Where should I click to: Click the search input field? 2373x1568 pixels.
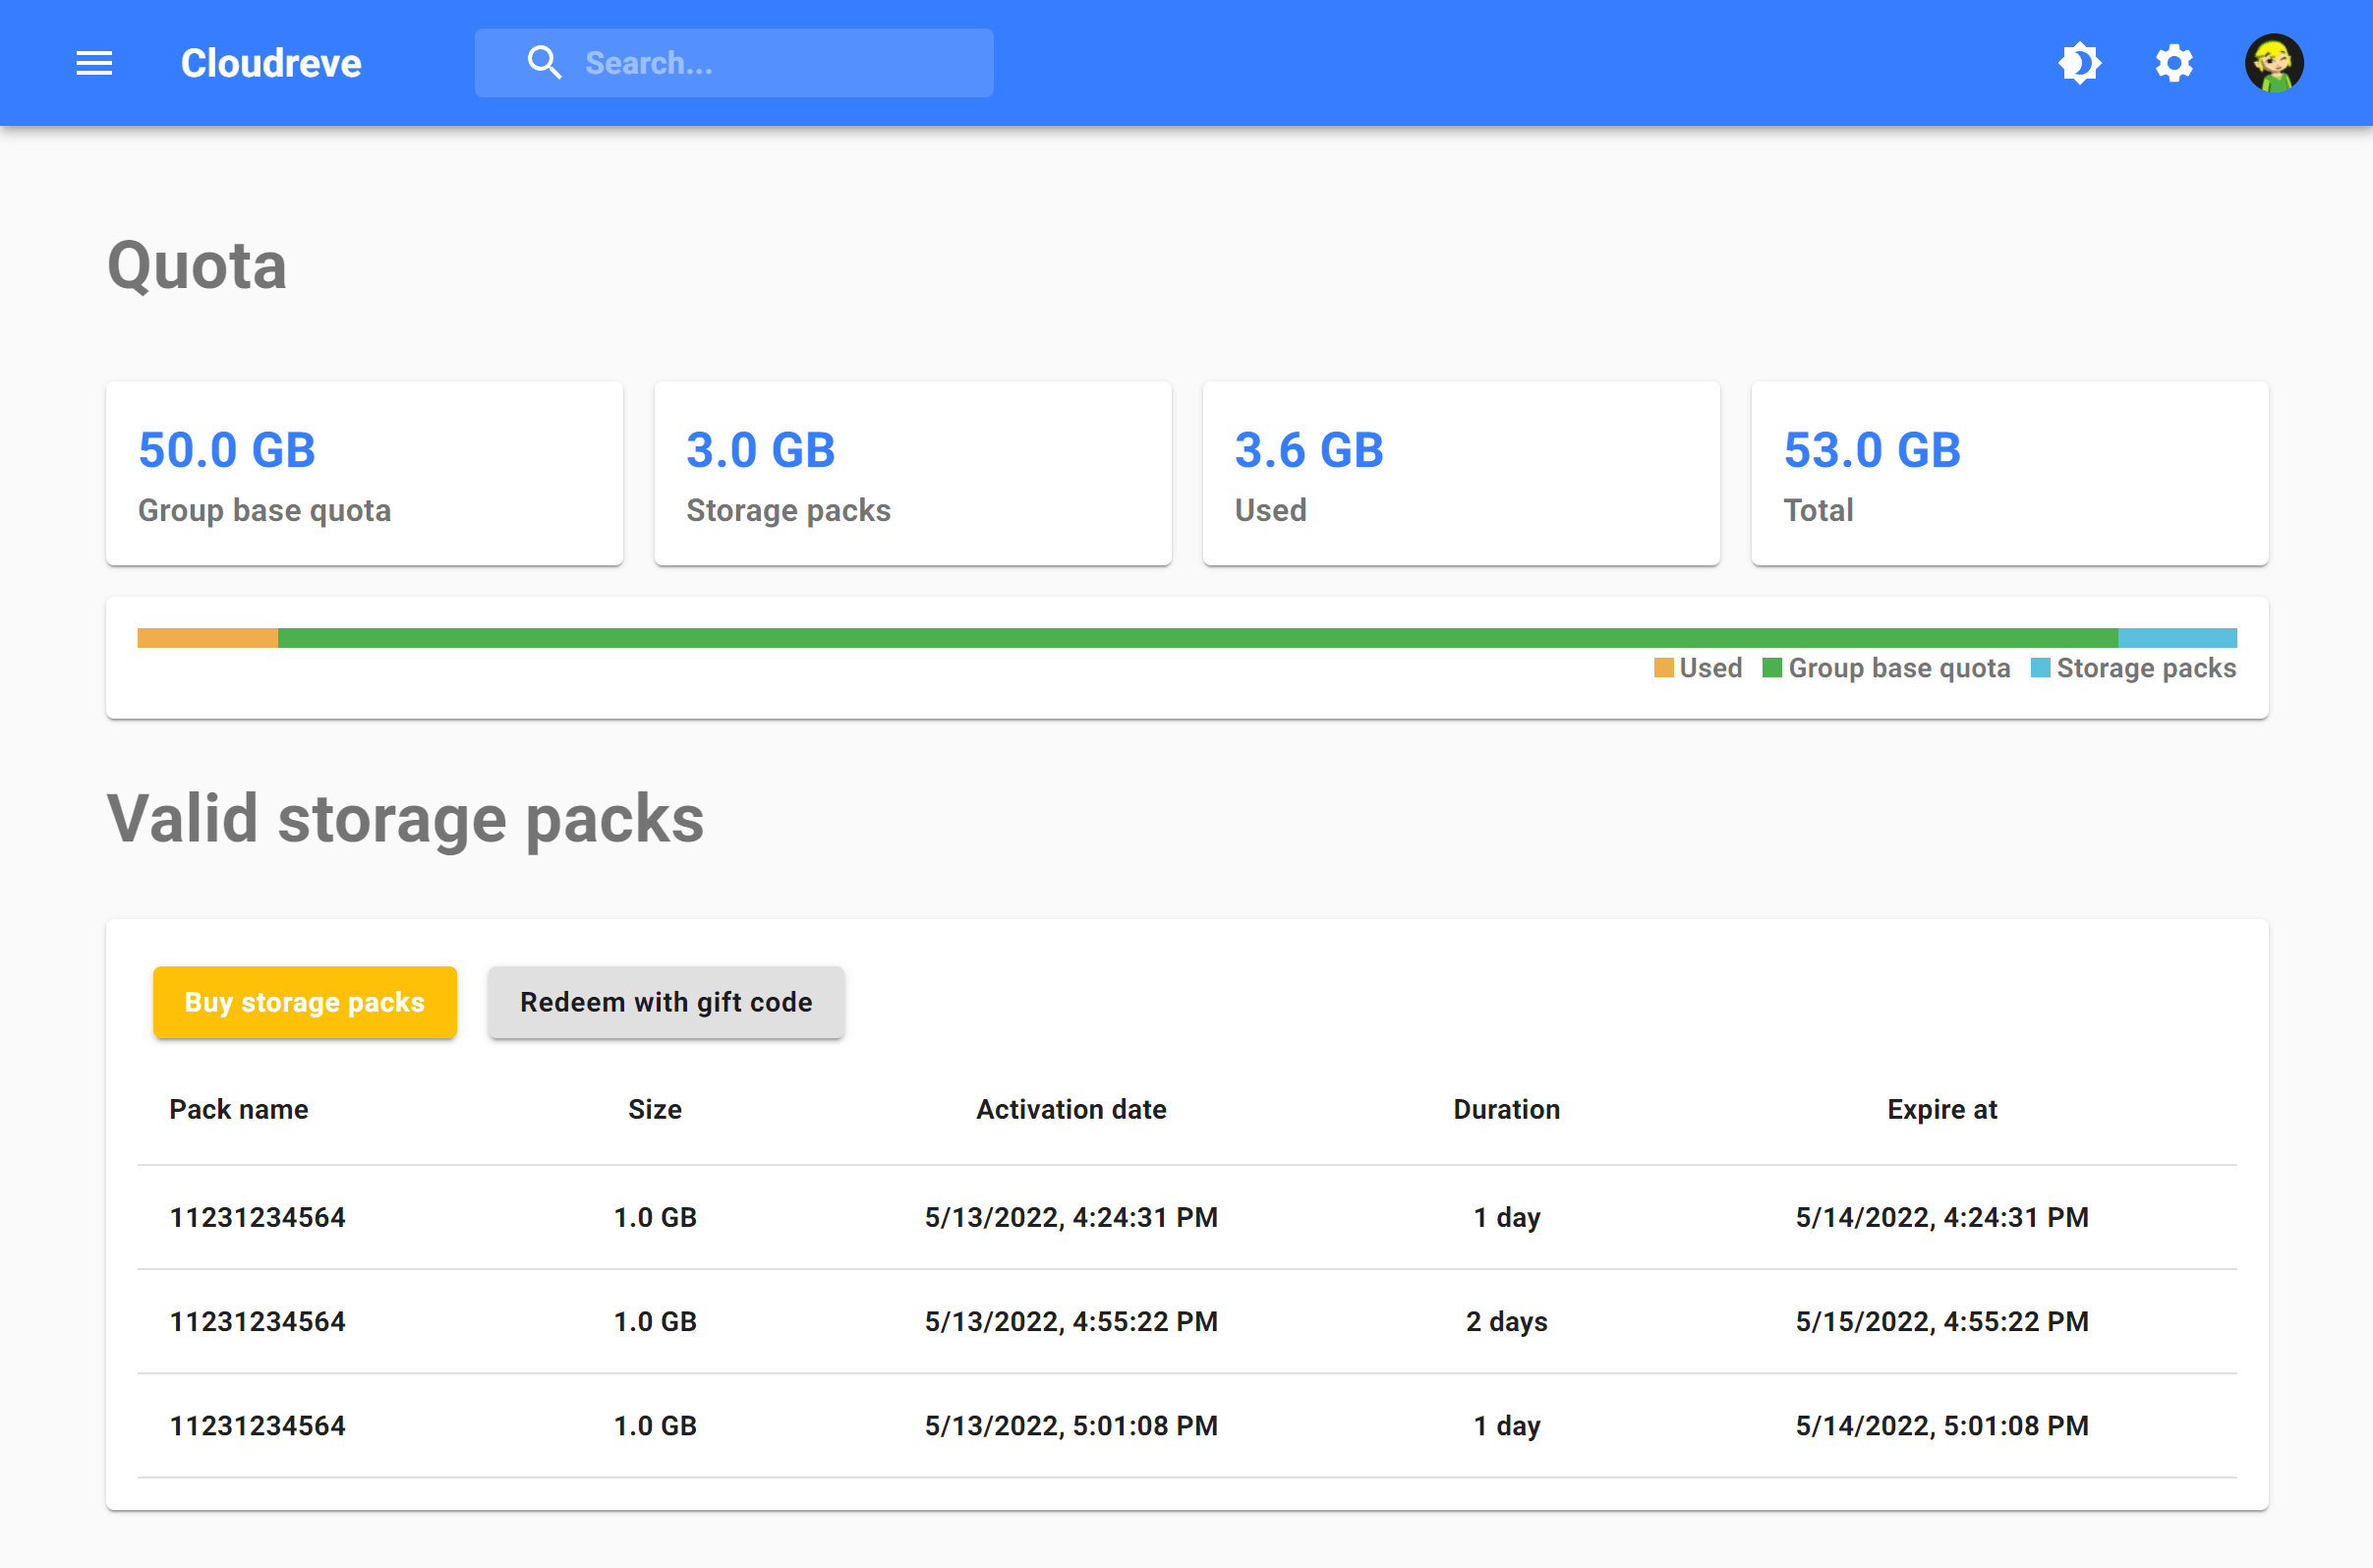777,63
